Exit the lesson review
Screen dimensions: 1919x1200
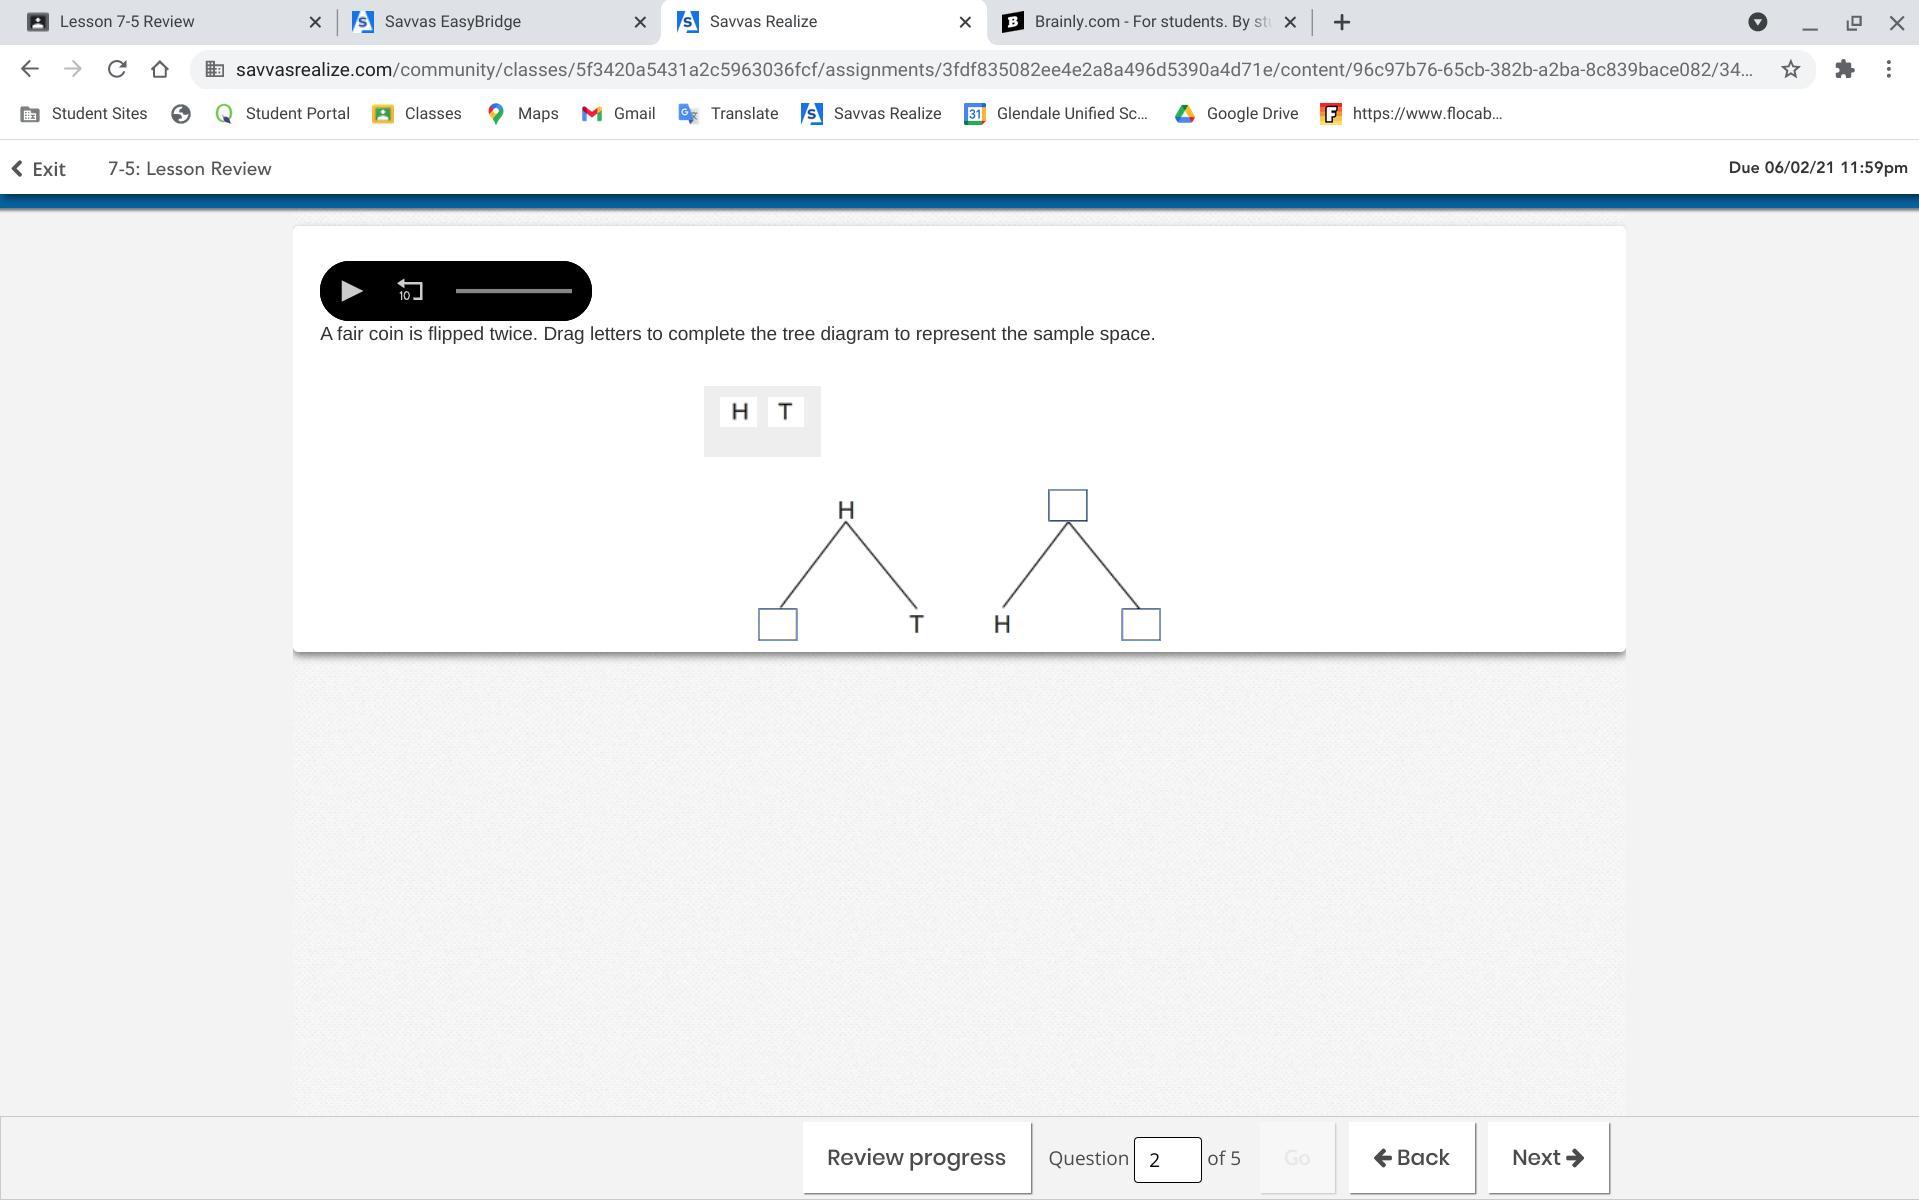click(38, 169)
